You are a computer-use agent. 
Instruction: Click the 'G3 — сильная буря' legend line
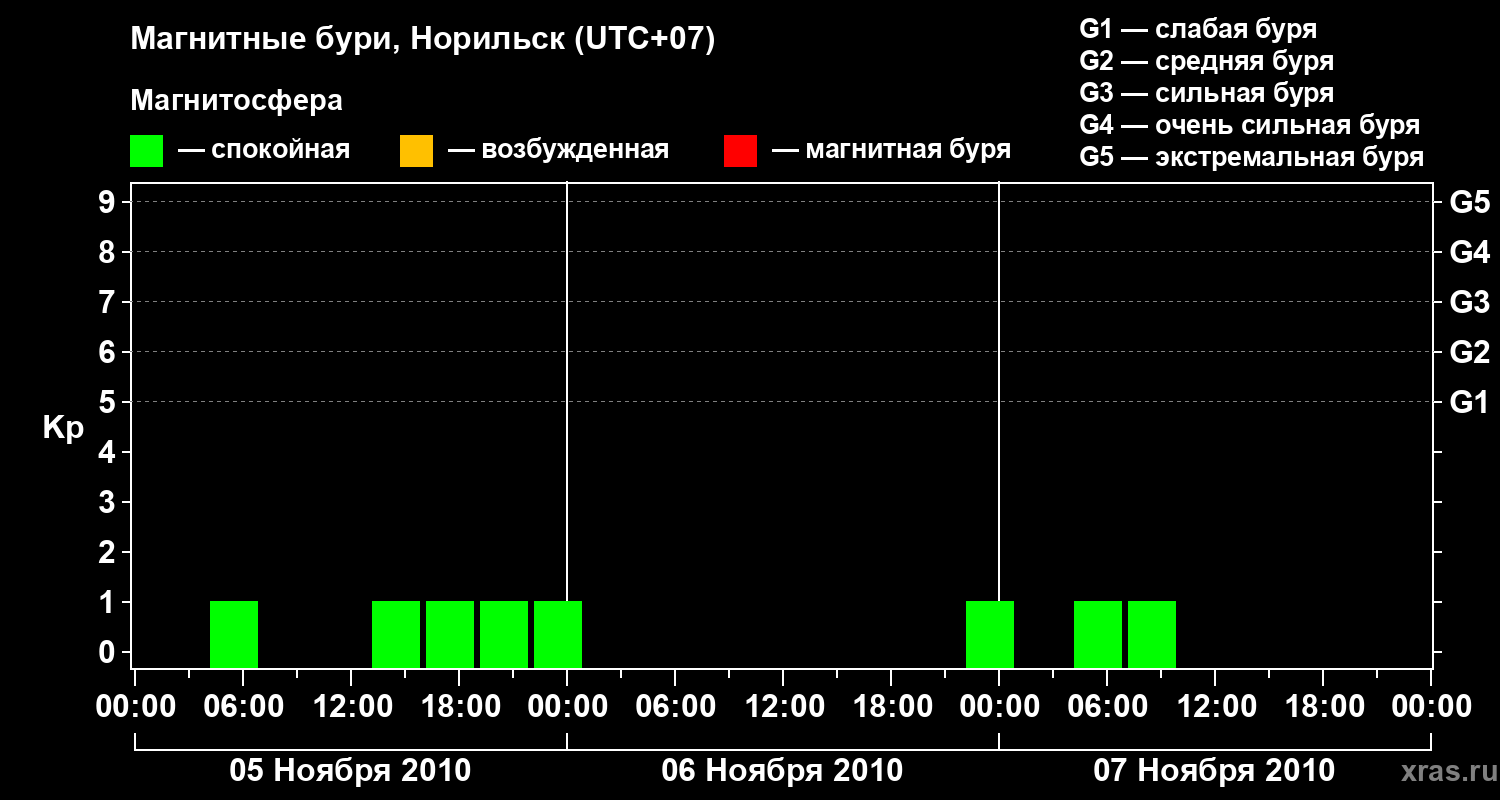pos(1207,93)
